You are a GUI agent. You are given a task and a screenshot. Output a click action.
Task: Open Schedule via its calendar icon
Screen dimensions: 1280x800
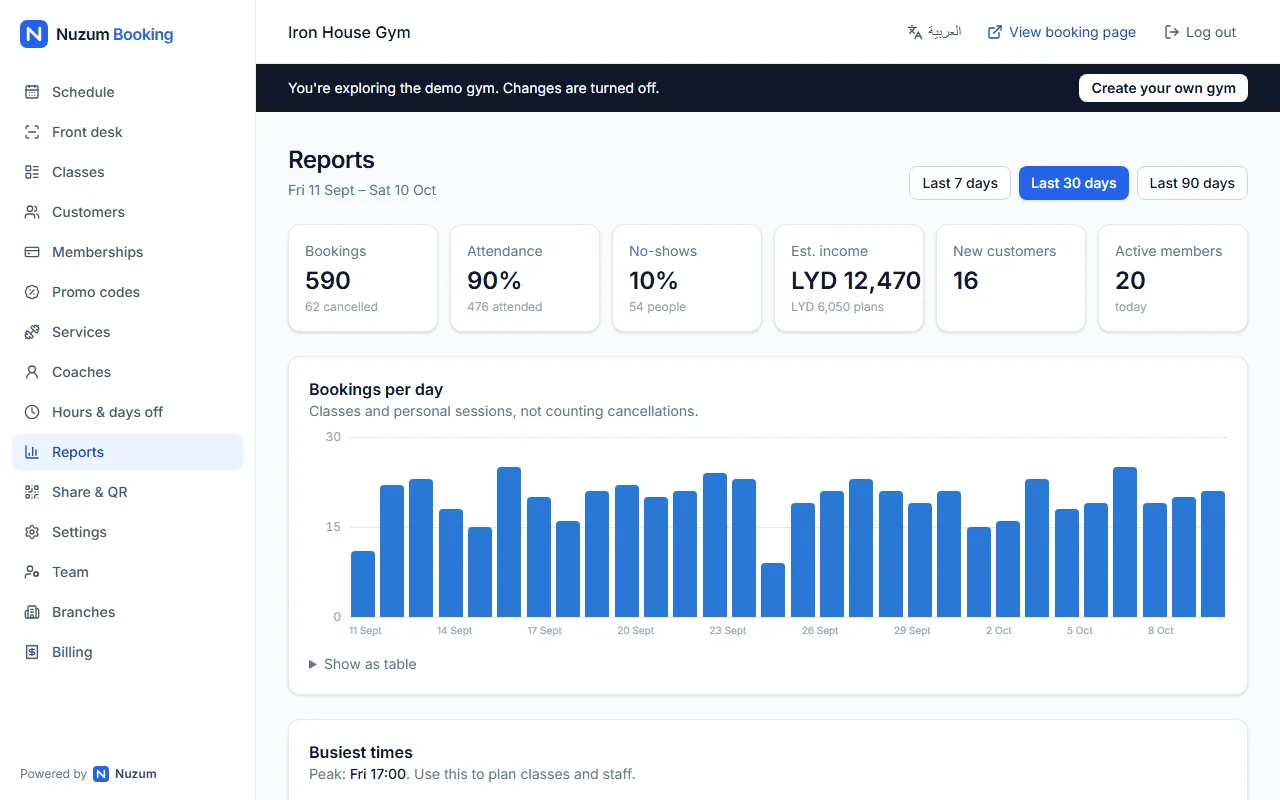[32, 92]
